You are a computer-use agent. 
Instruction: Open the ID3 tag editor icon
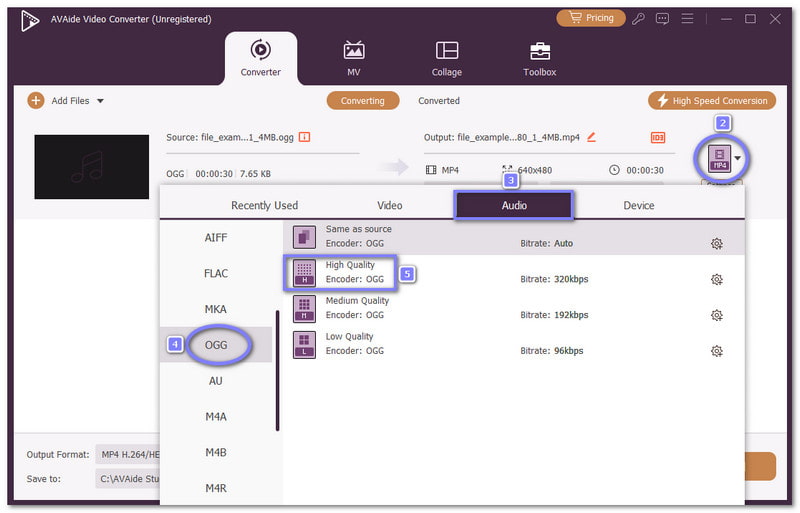click(x=658, y=137)
